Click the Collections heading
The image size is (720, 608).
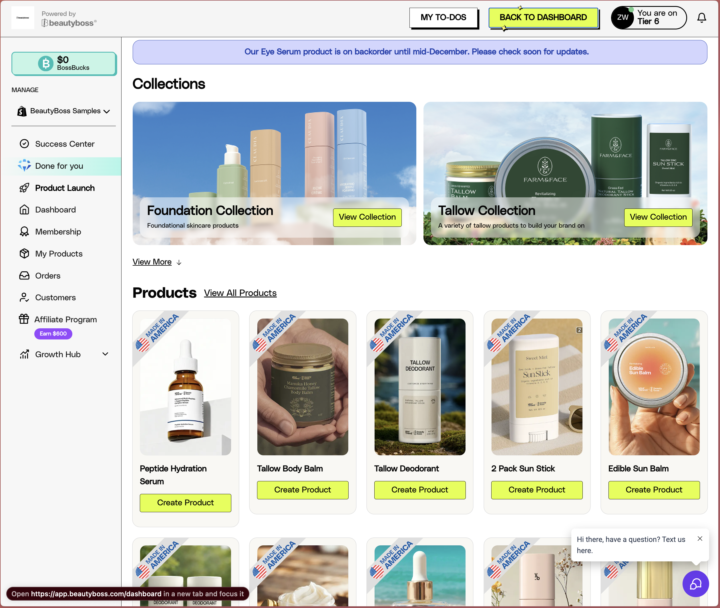pyautogui.click(x=169, y=84)
